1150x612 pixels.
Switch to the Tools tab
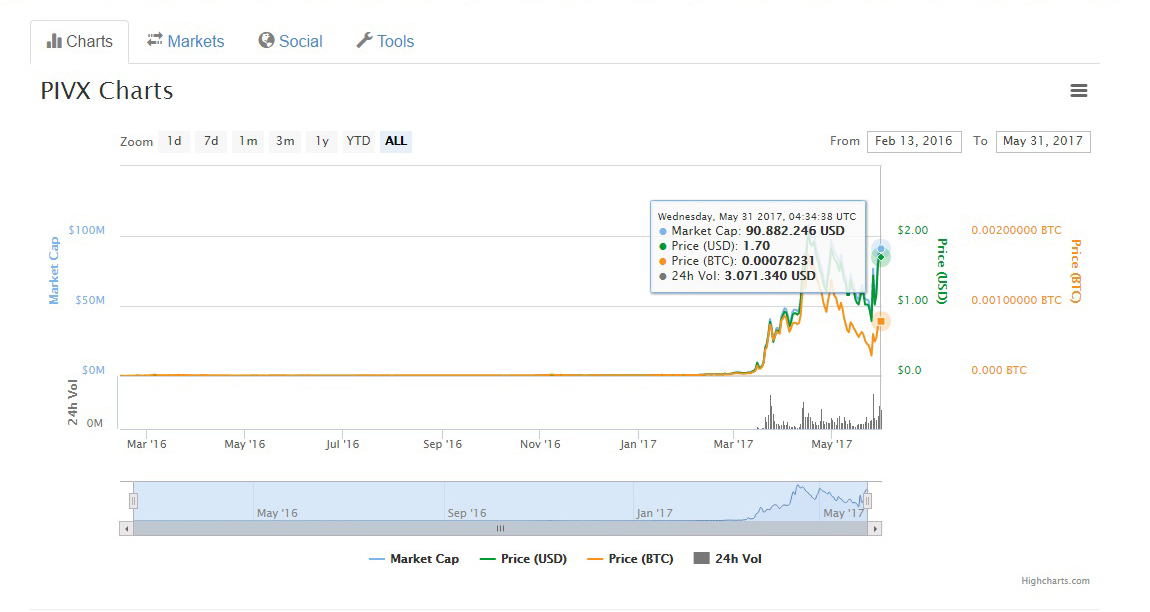click(x=385, y=41)
